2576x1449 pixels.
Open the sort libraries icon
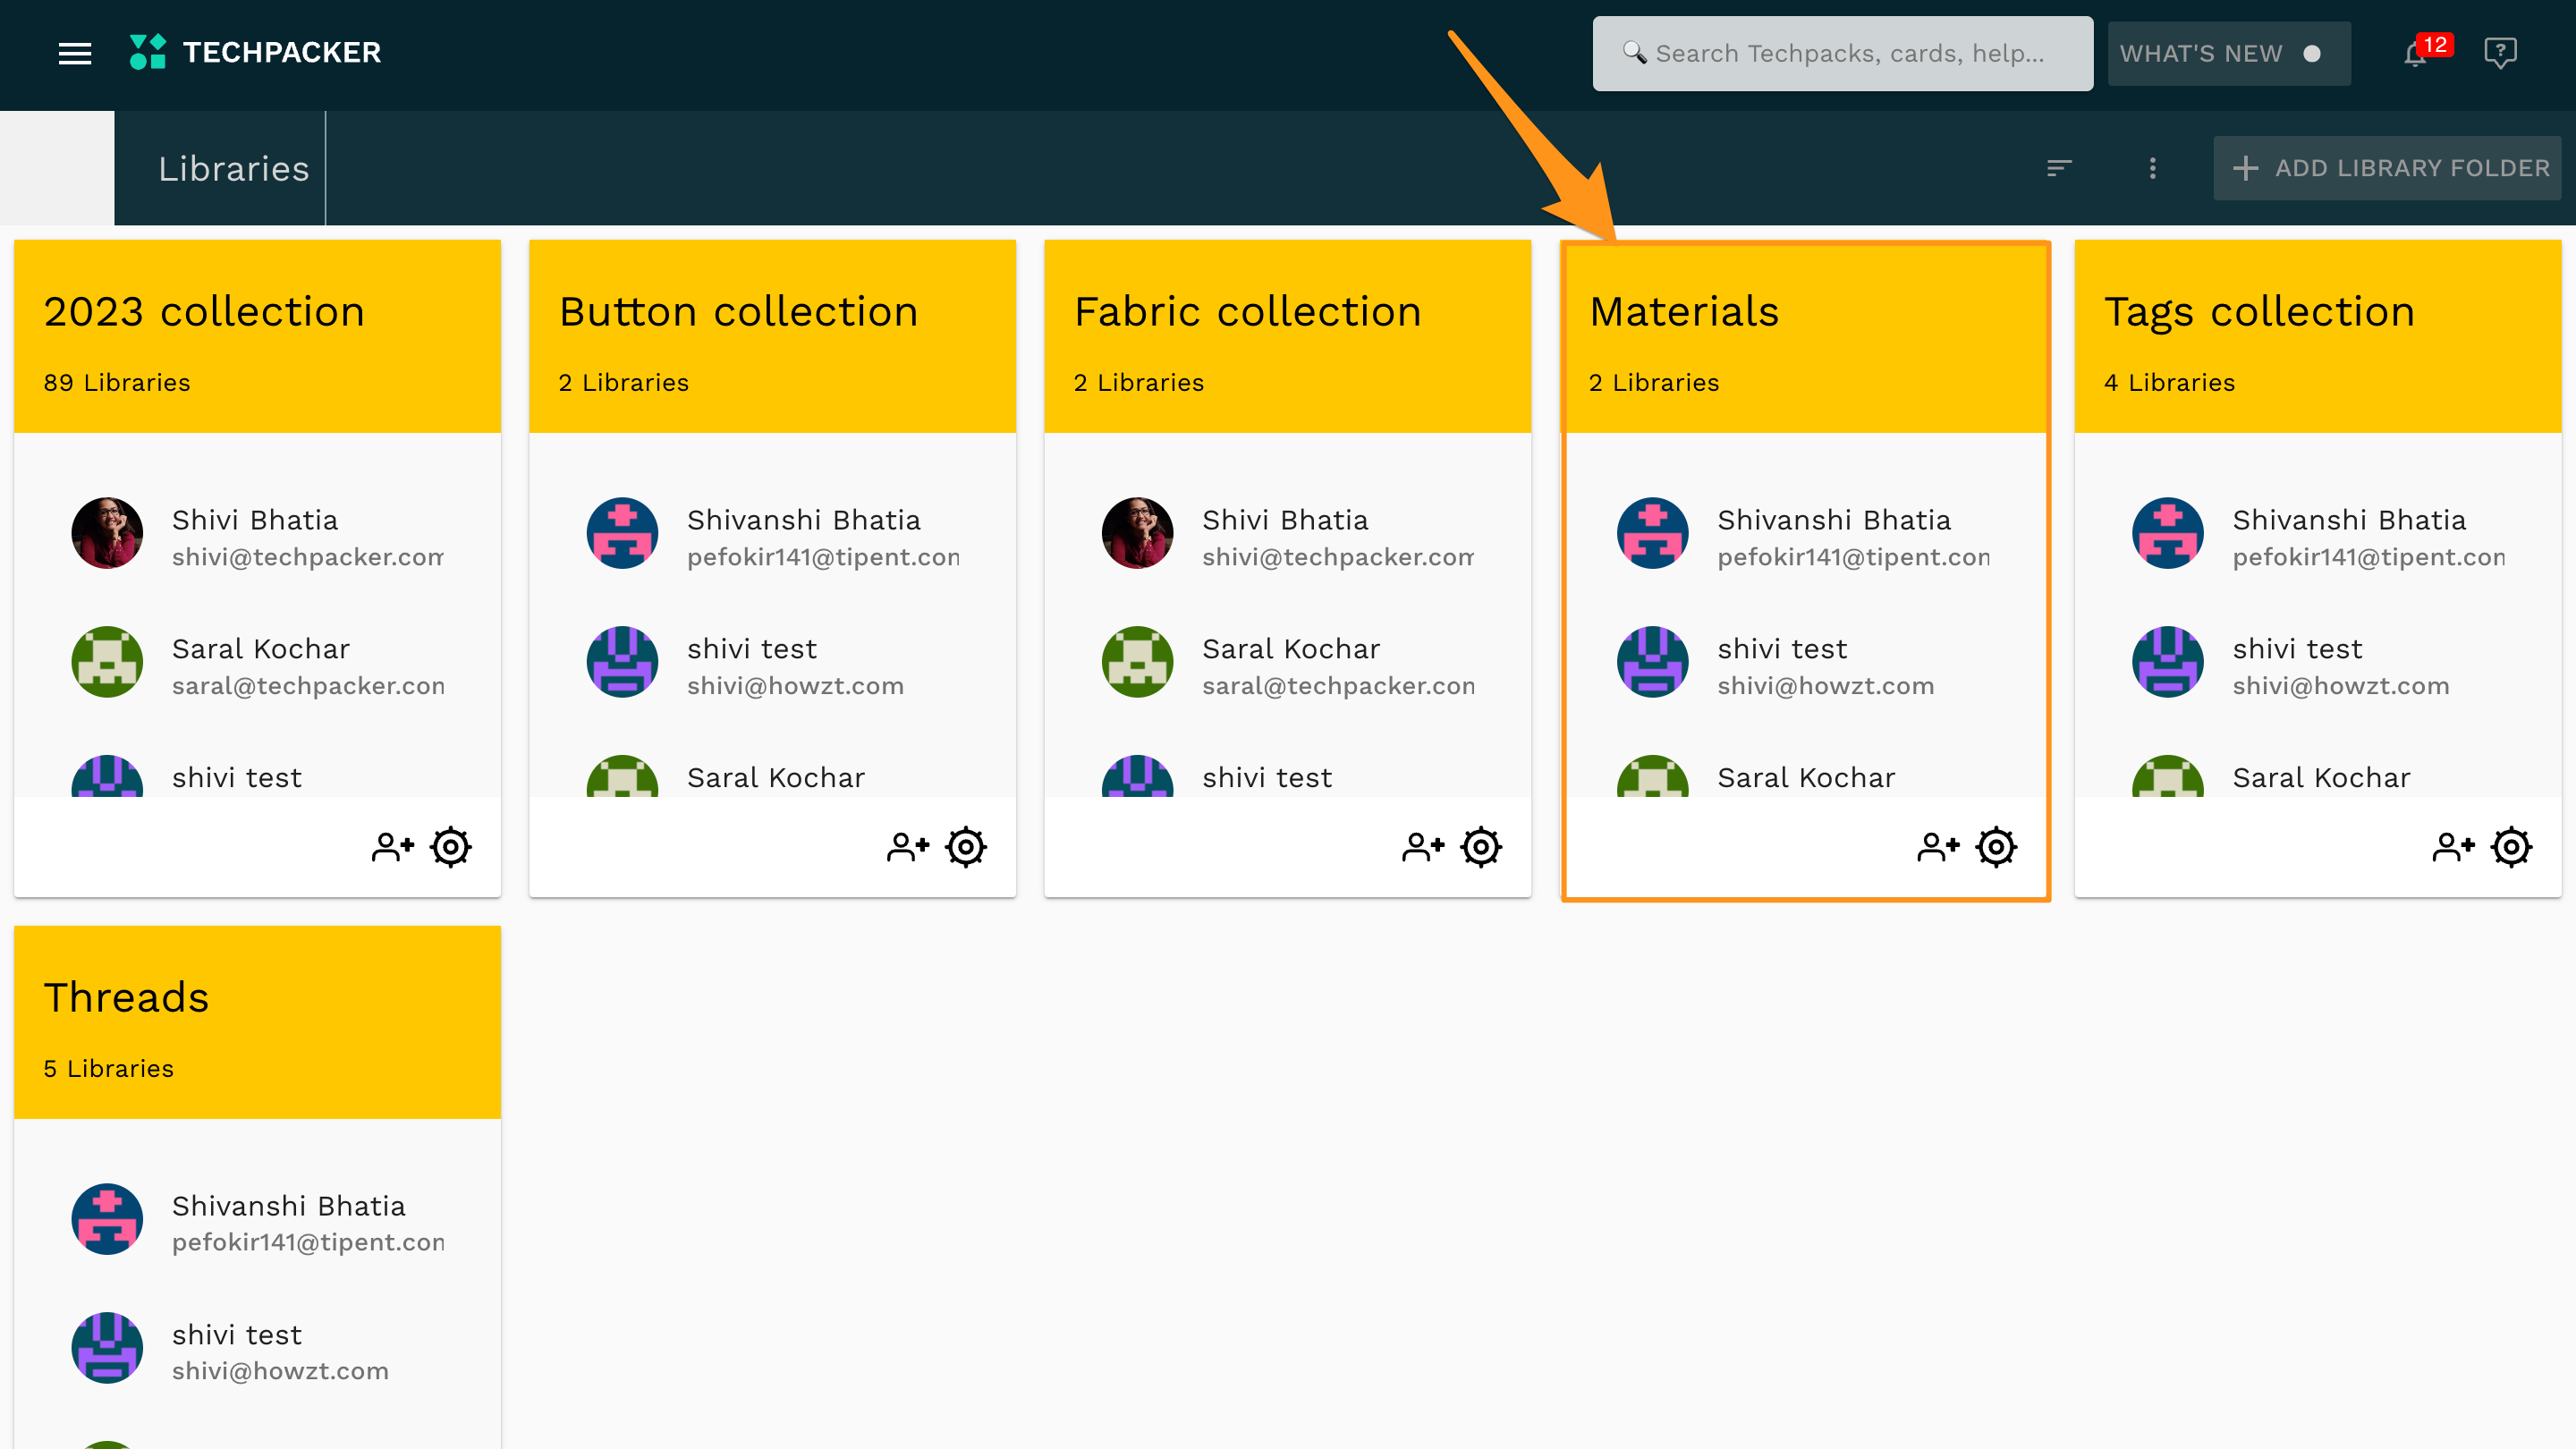point(2058,168)
